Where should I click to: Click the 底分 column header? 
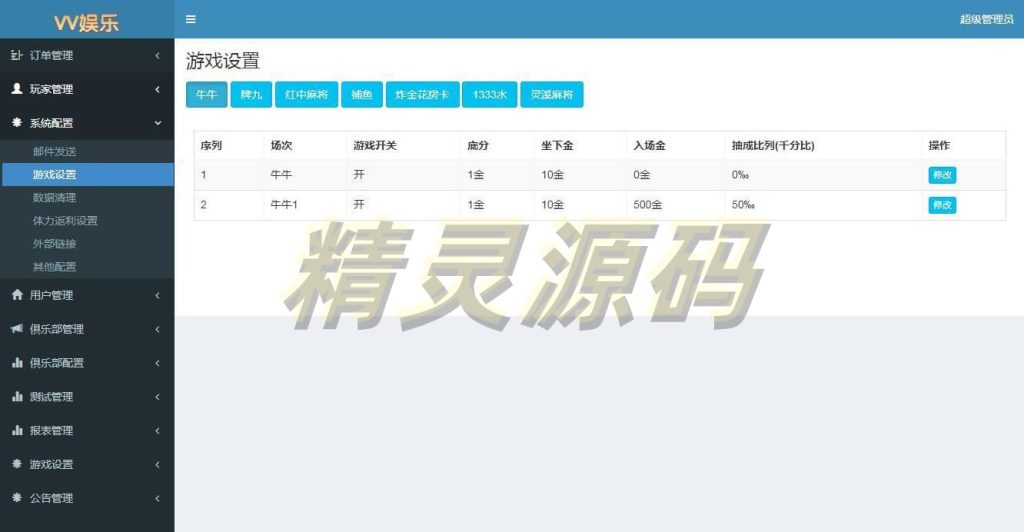[477, 146]
